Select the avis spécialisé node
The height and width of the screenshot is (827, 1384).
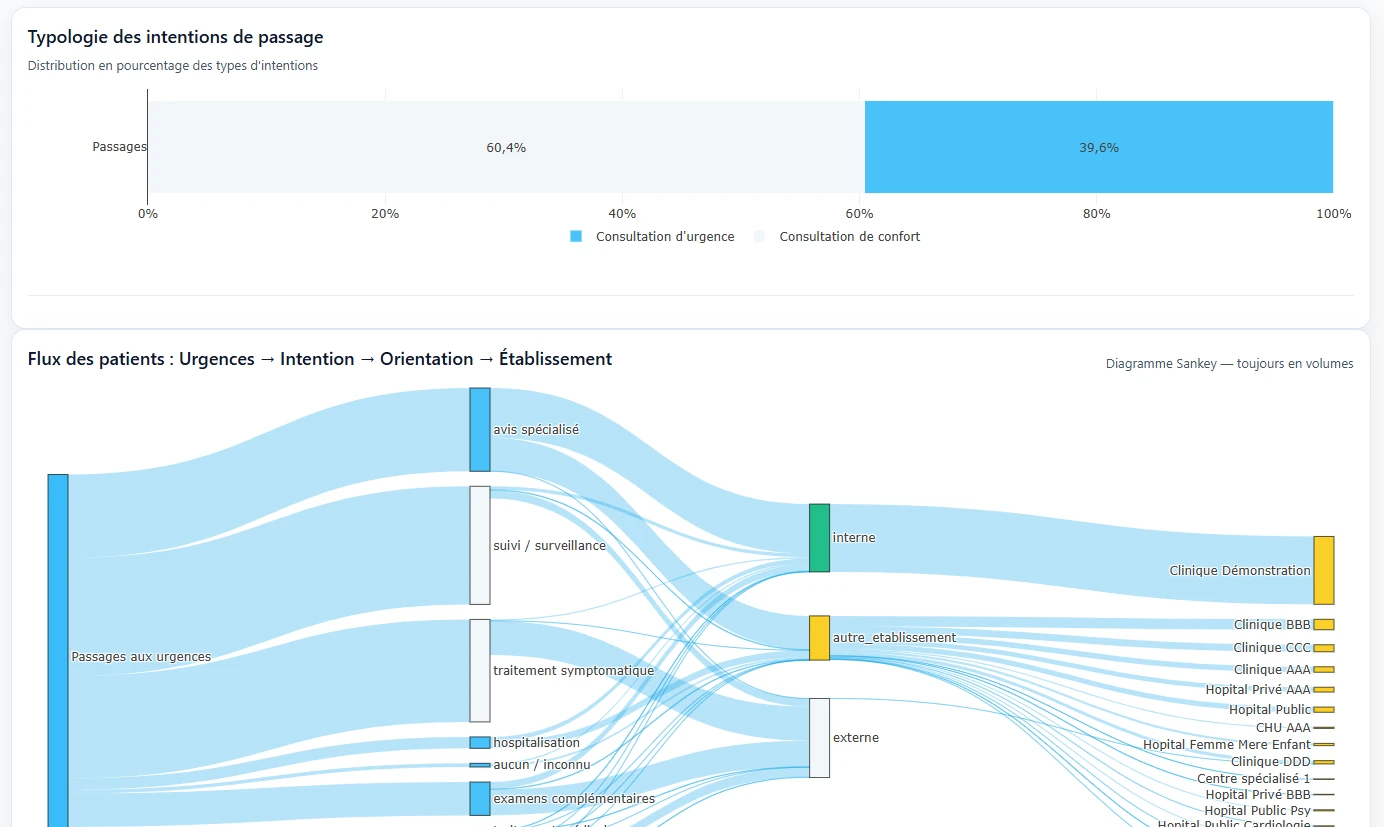[x=478, y=430]
